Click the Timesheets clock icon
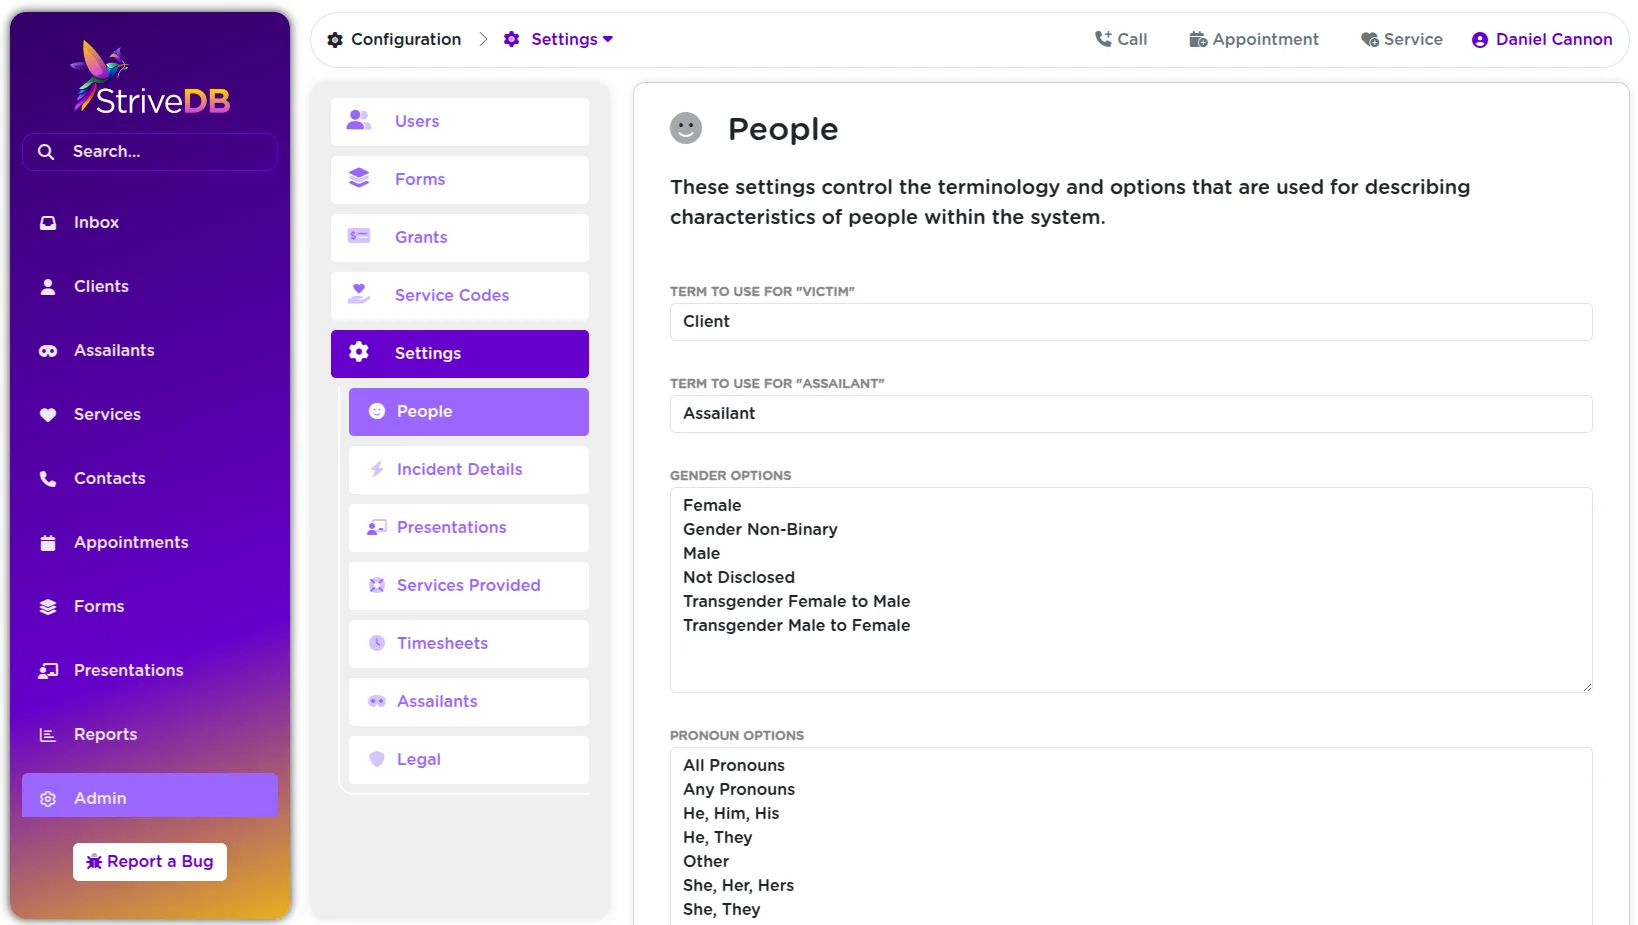Image resolution: width=1638 pixels, height=925 pixels. coord(376,643)
